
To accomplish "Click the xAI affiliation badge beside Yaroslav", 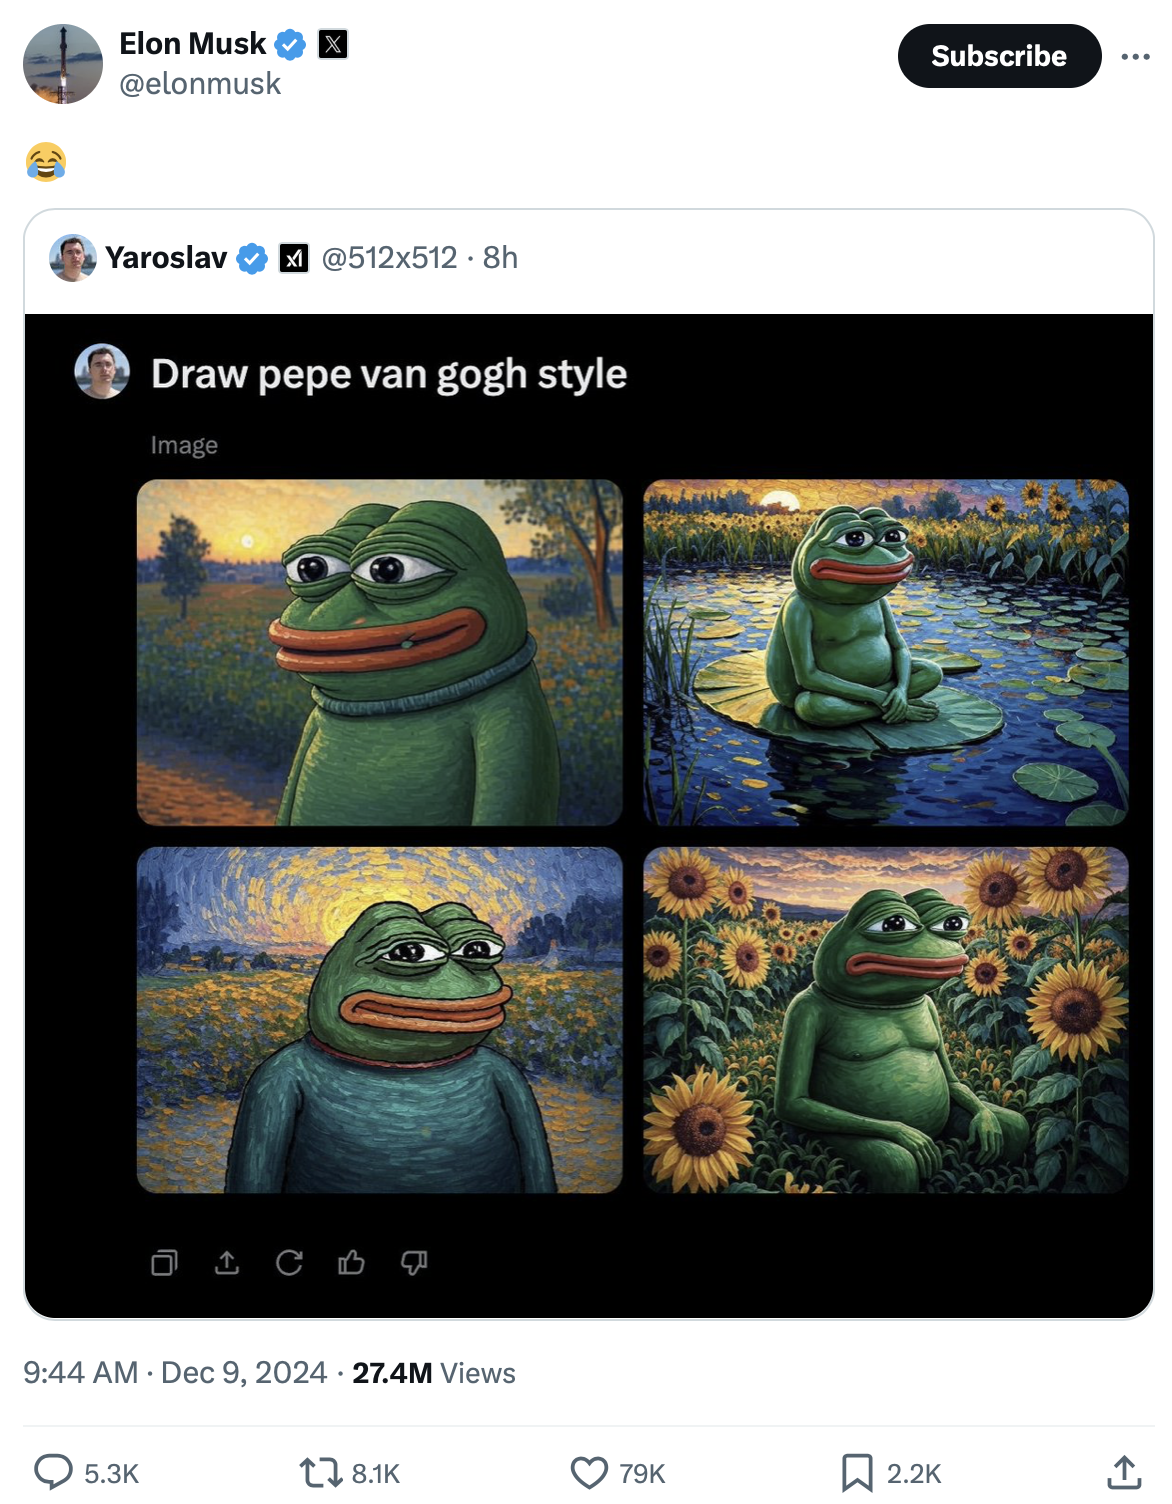I will (293, 258).
